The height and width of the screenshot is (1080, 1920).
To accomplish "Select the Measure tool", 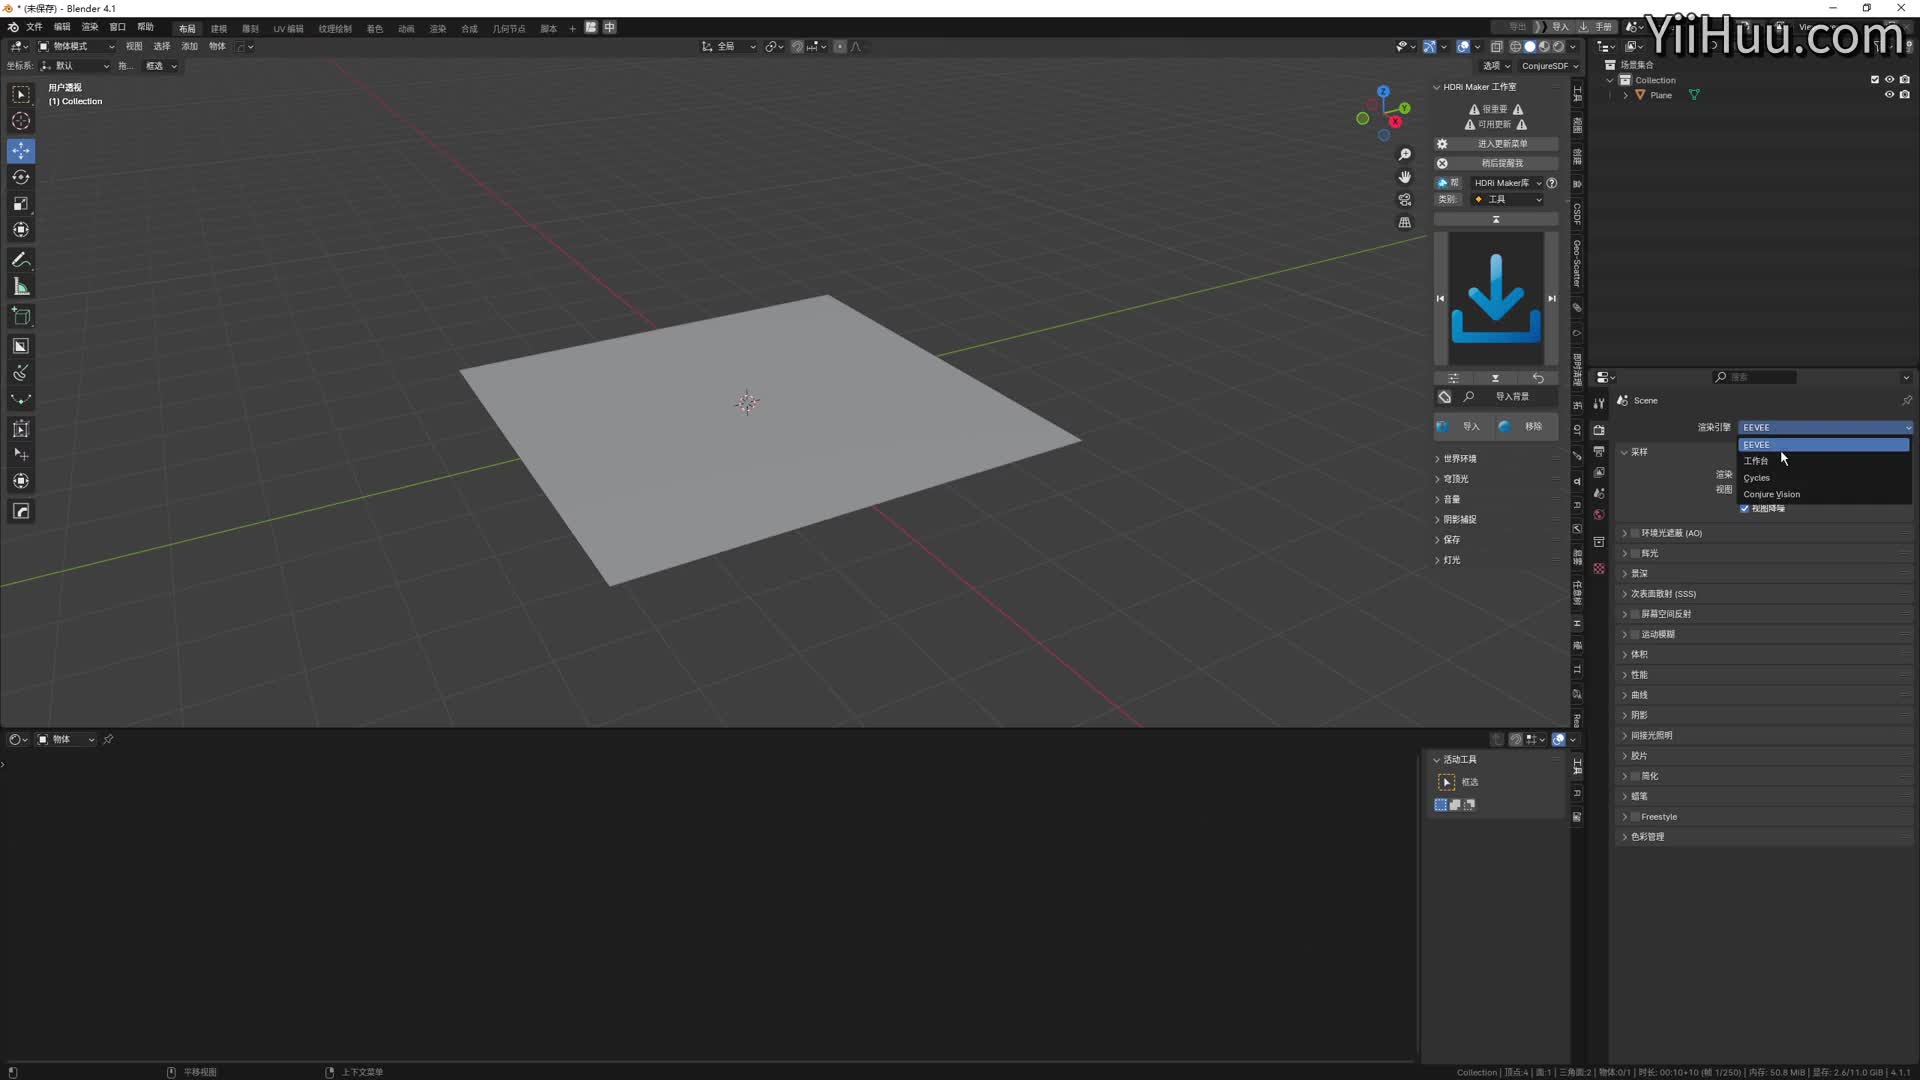I will 21,287.
